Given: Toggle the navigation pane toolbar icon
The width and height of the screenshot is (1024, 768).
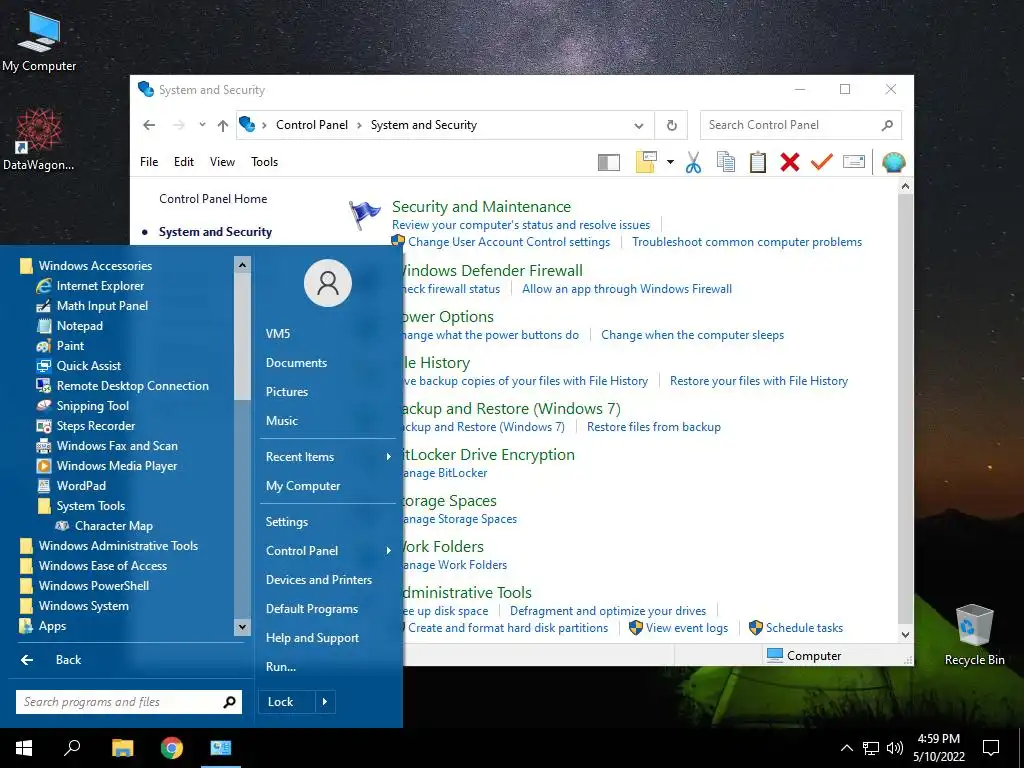Looking at the screenshot, I should [609, 162].
